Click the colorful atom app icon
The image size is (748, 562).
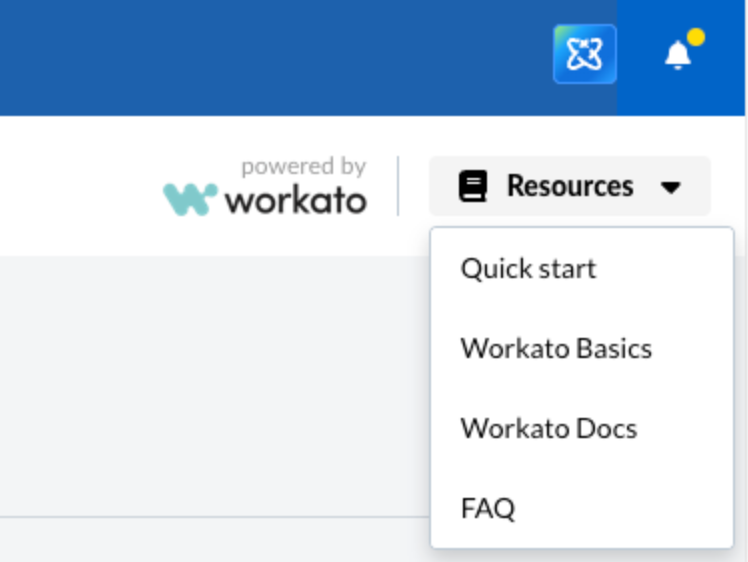point(585,54)
